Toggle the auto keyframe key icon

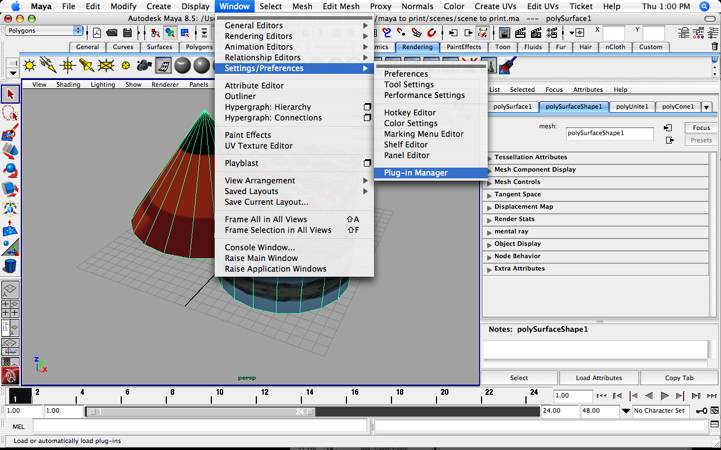(x=700, y=410)
